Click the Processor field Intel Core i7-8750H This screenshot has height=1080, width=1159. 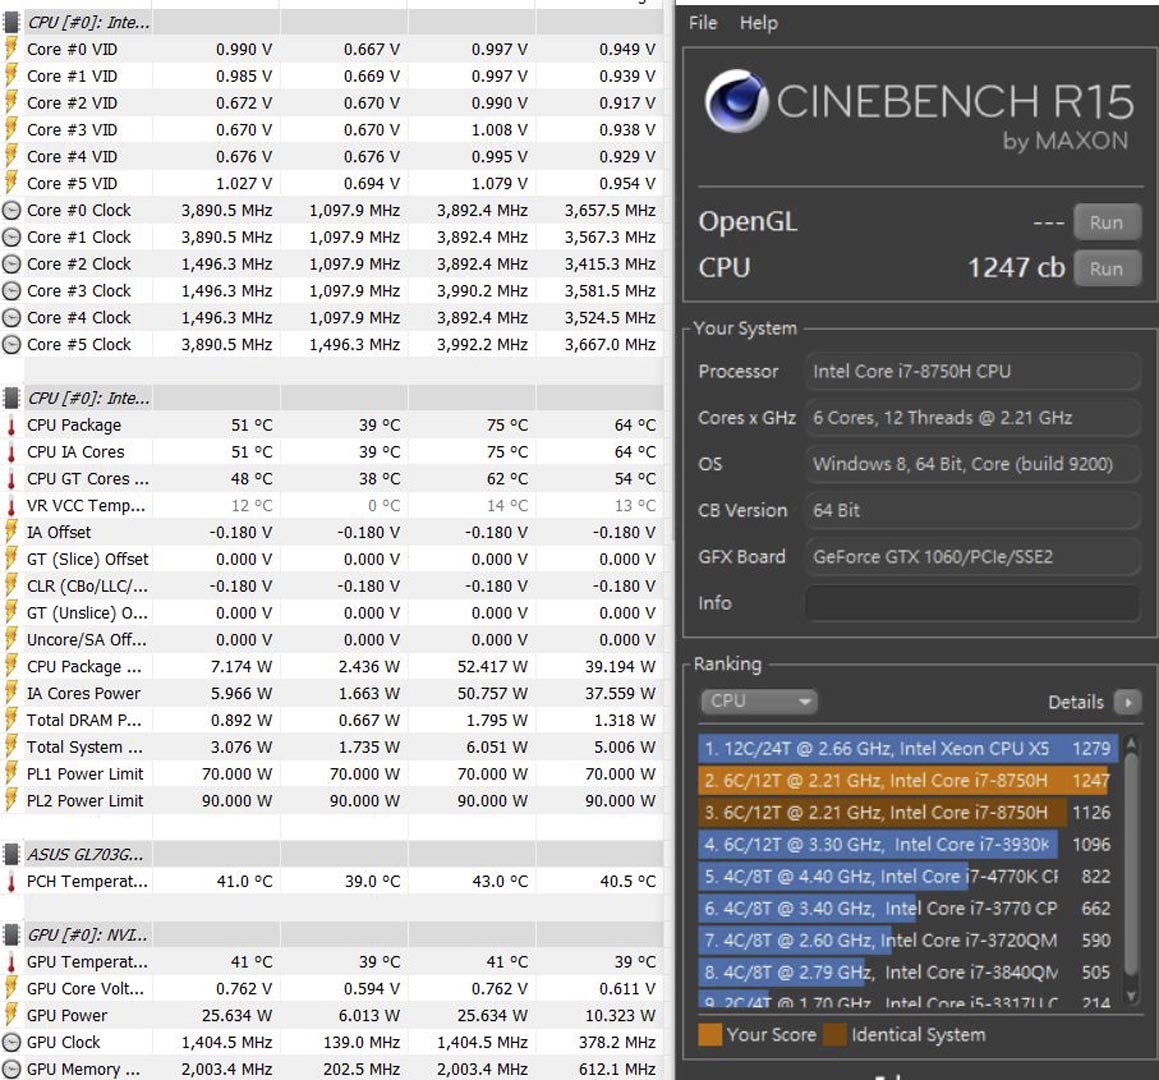pos(972,371)
